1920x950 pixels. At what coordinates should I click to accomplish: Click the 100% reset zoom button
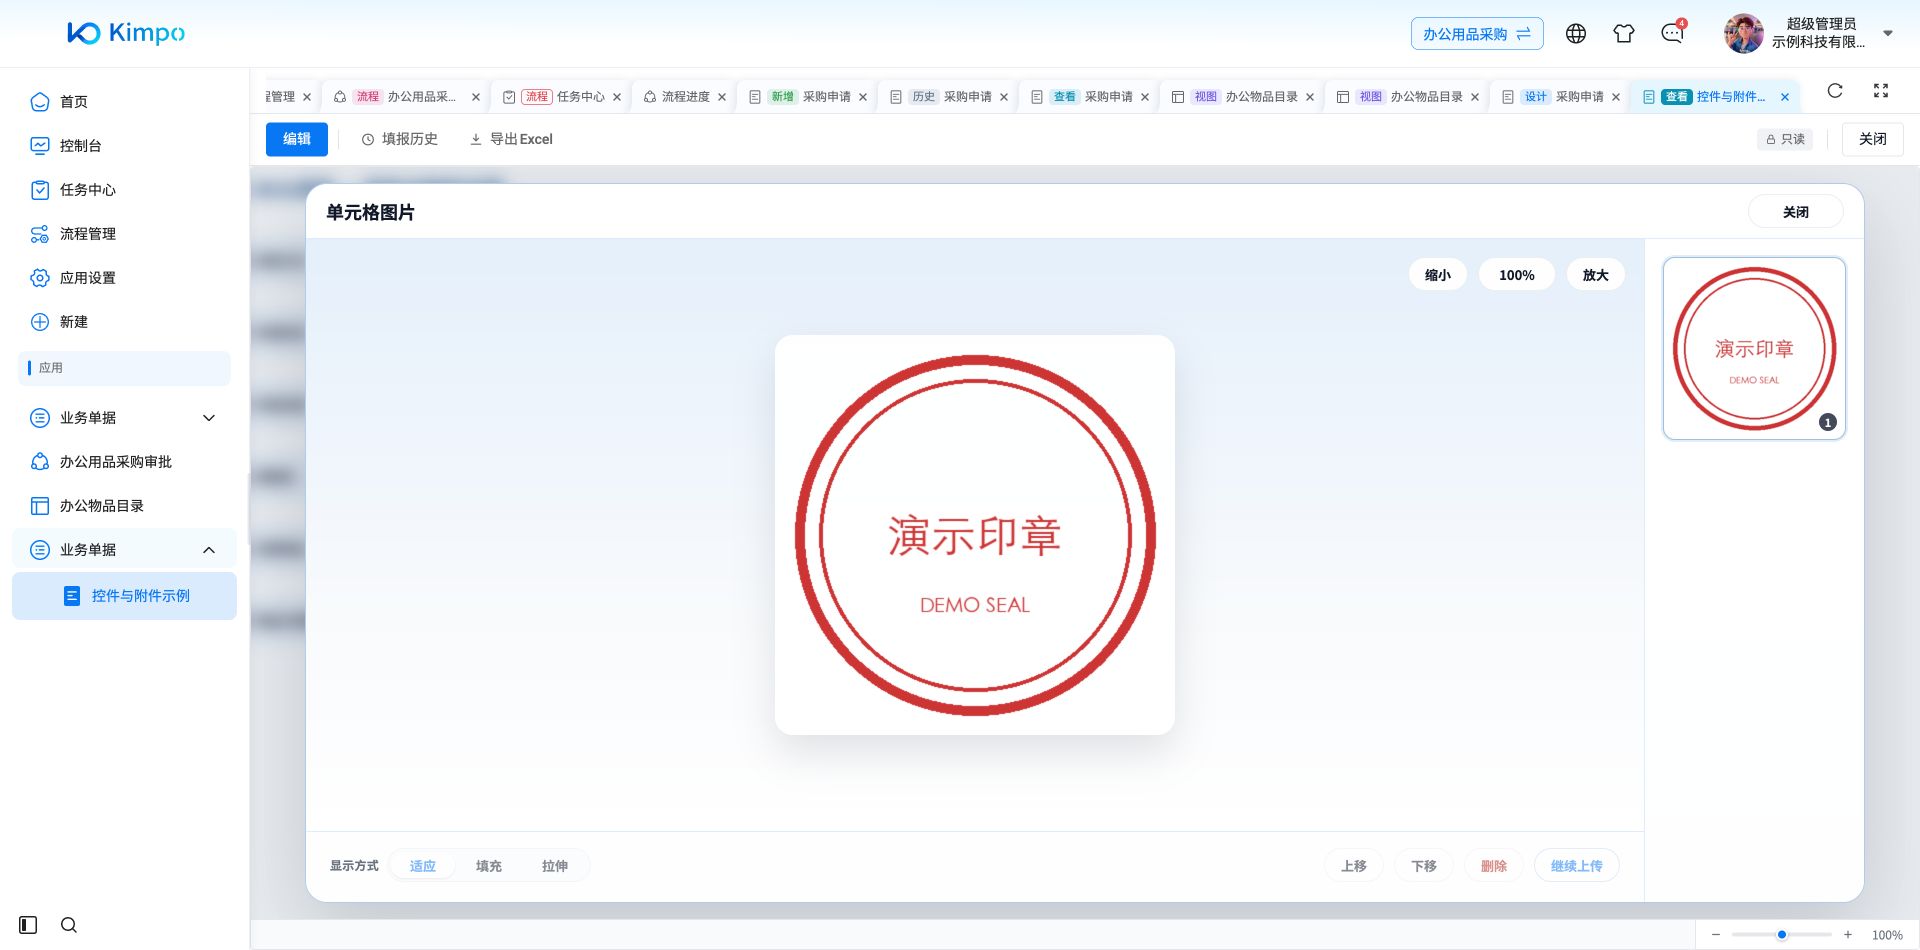pos(1516,275)
